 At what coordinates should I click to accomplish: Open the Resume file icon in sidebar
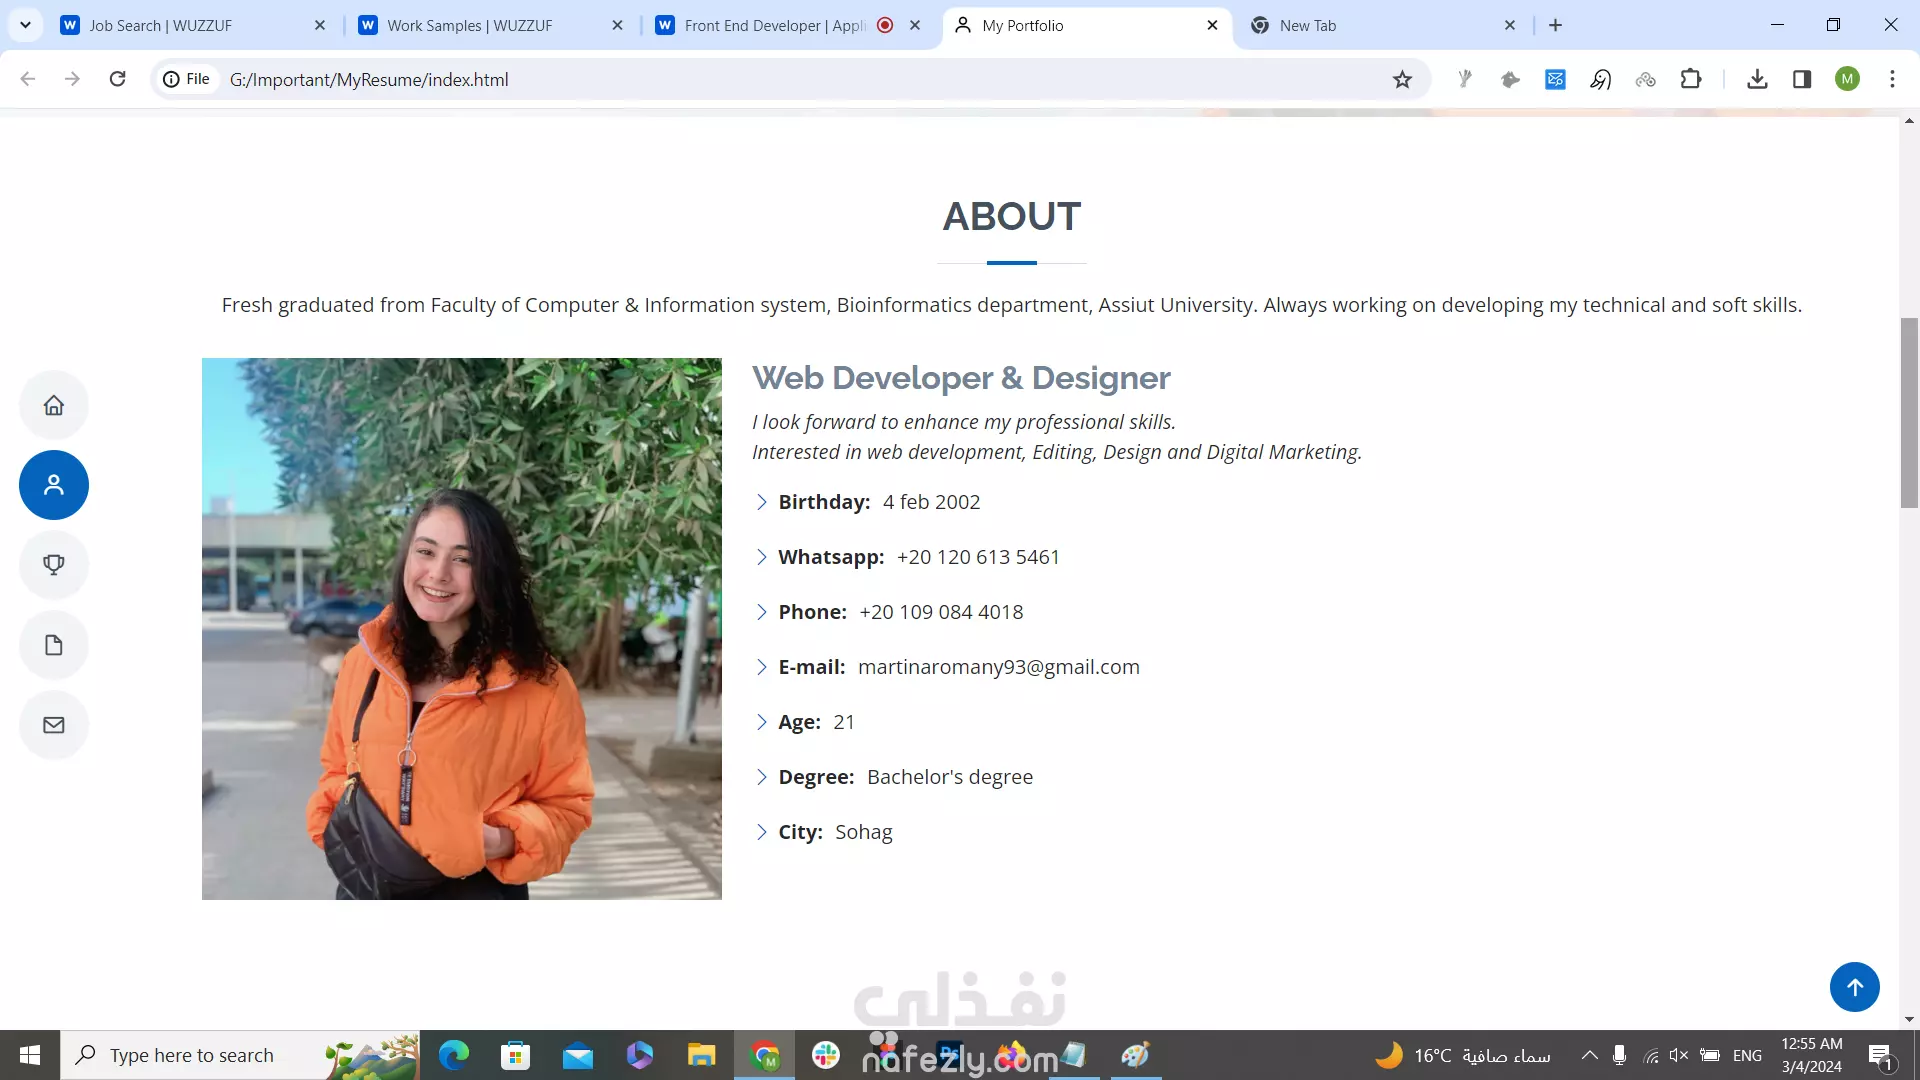pyautogui.click(x=54, y=645)
